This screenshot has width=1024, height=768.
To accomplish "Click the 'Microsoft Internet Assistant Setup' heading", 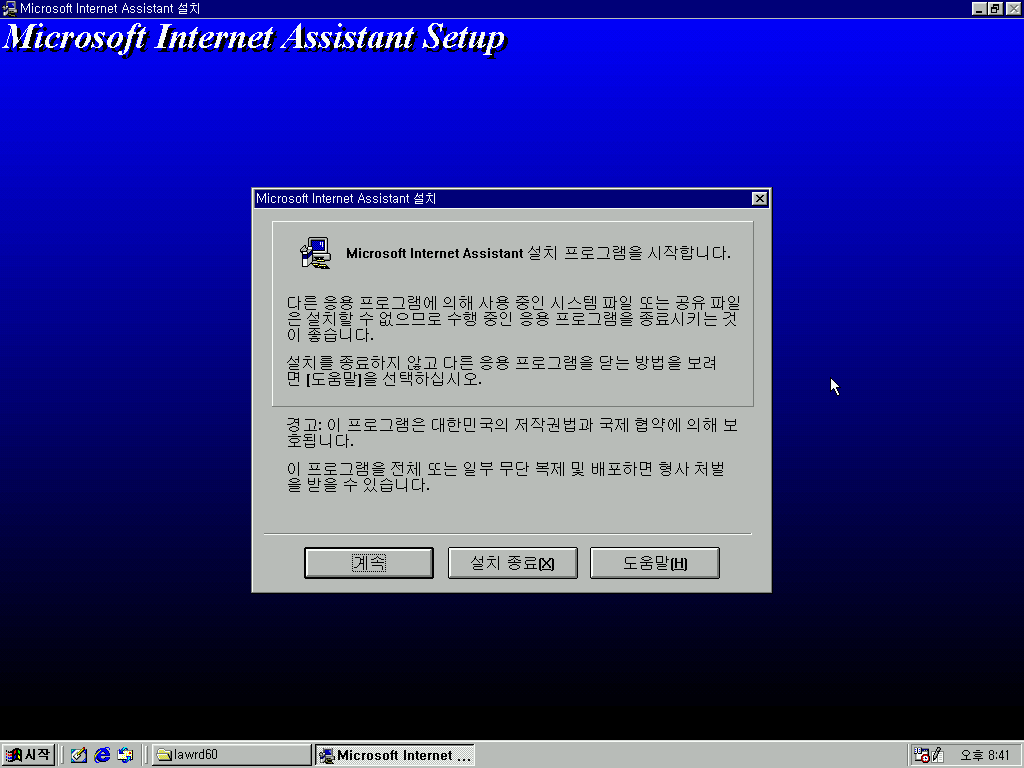I will click(254, 38).
